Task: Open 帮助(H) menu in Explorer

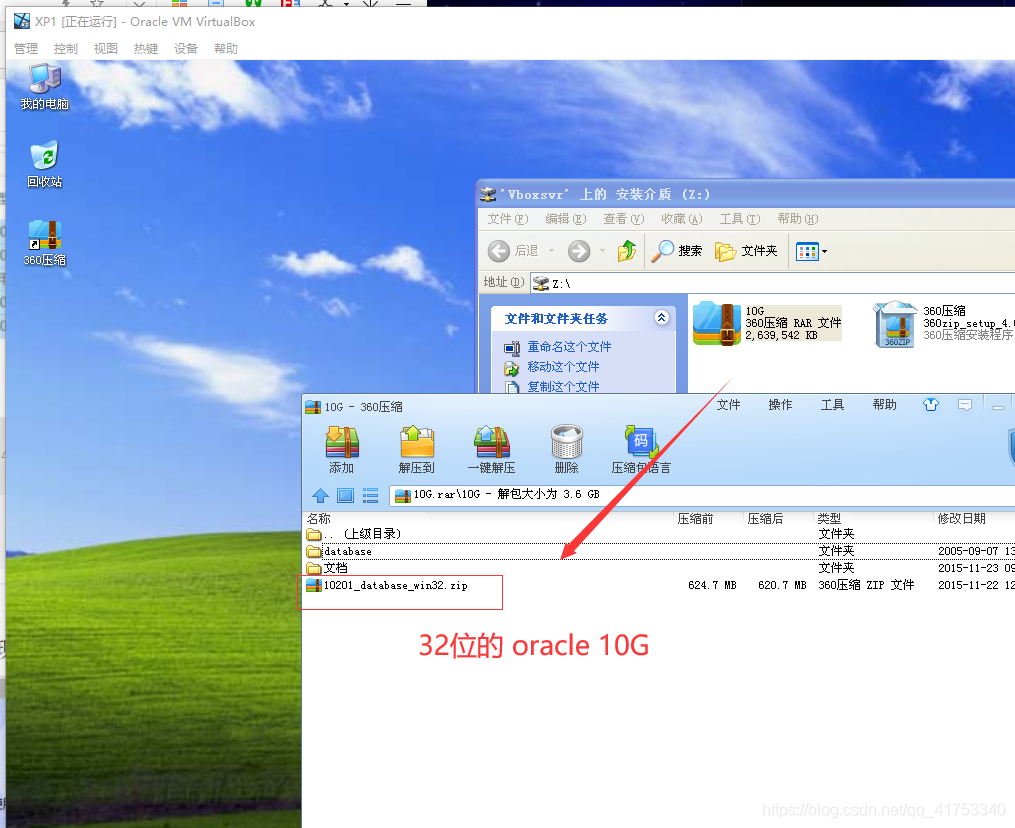Action: pyautogui.click(x=798, y=219)
